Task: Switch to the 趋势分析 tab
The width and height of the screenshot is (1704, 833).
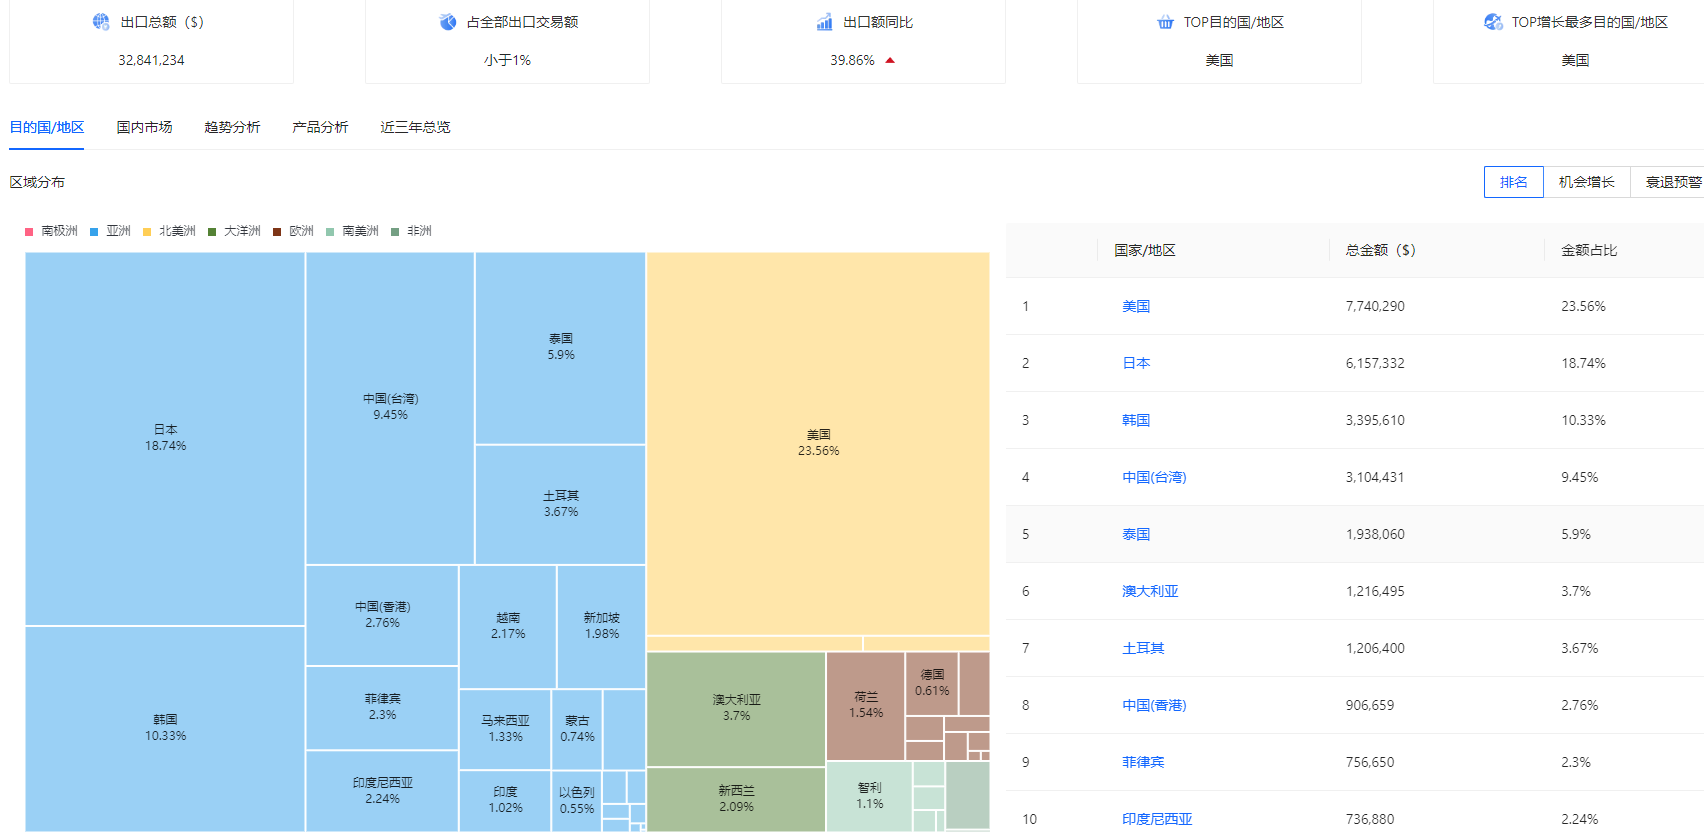Action: 232,127
